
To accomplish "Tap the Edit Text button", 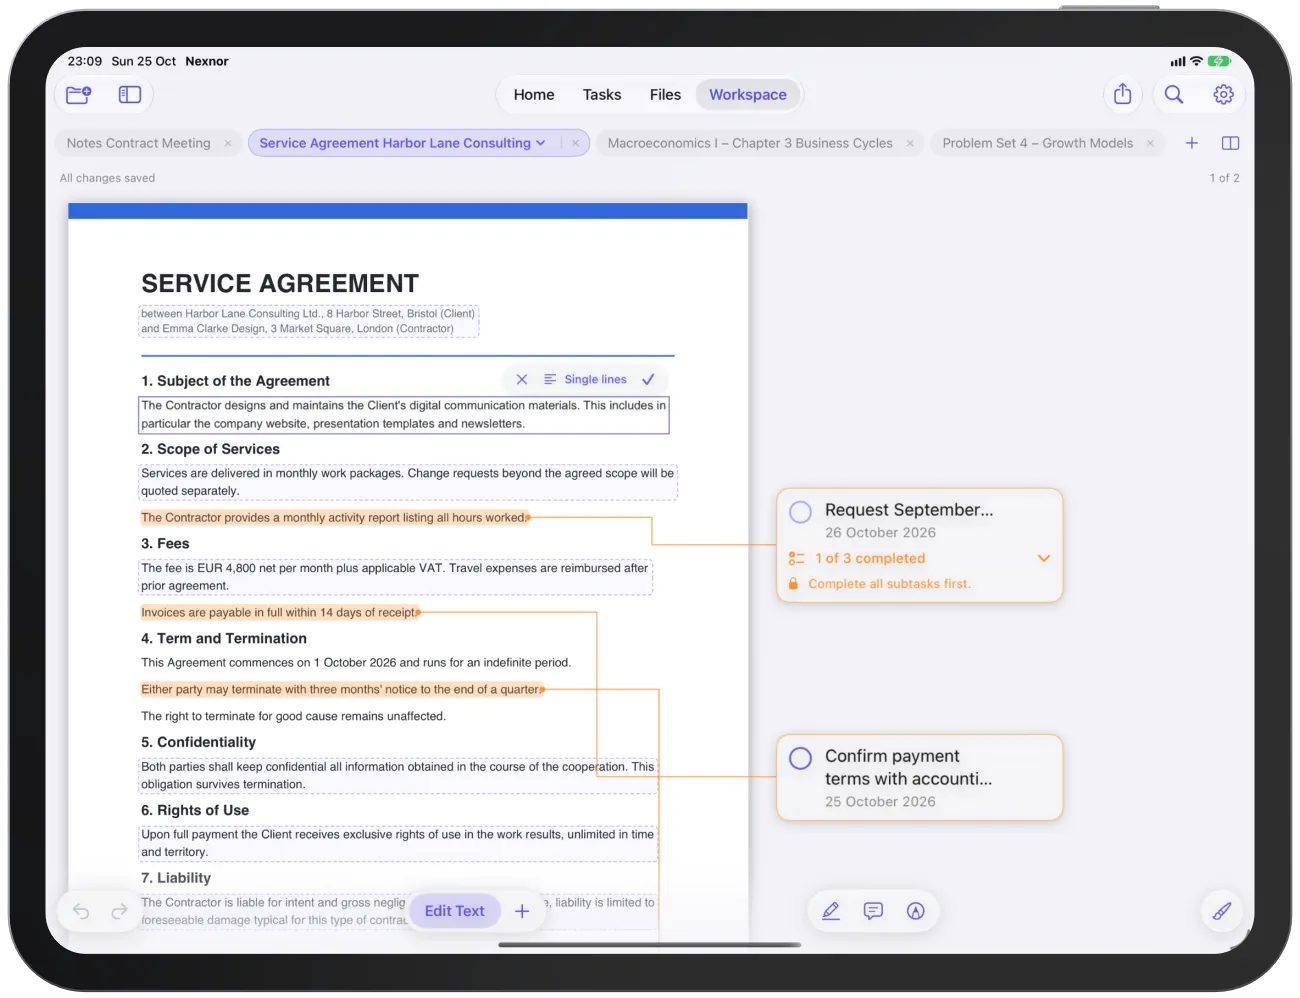I will [454, 911].
